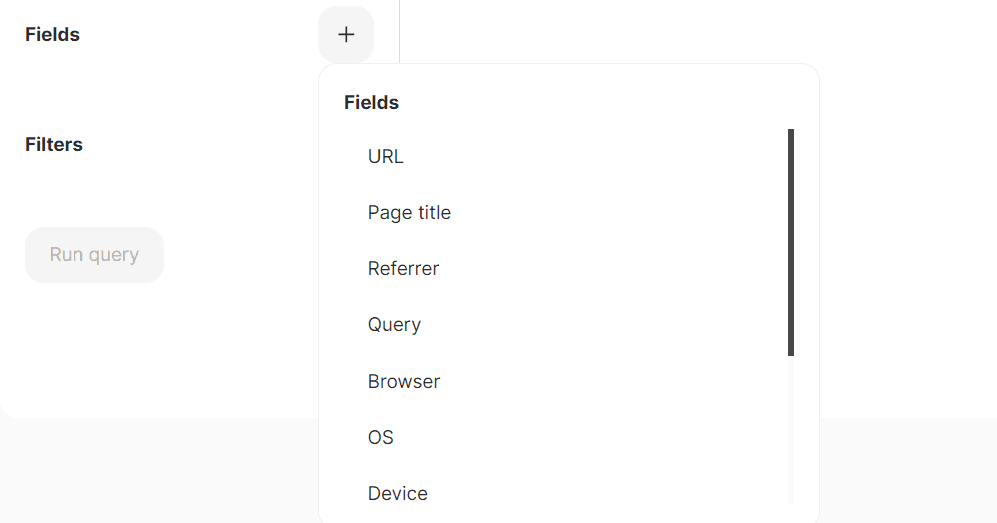The height and width of the screenshot is (523, 997).
Task: Add the Browser field
Action: click(x=404, y=382)
